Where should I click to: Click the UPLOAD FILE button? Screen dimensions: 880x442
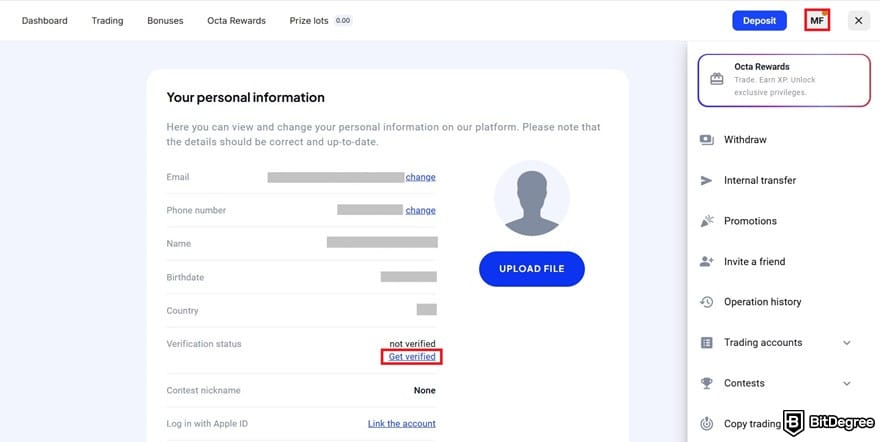pos(531,269)
